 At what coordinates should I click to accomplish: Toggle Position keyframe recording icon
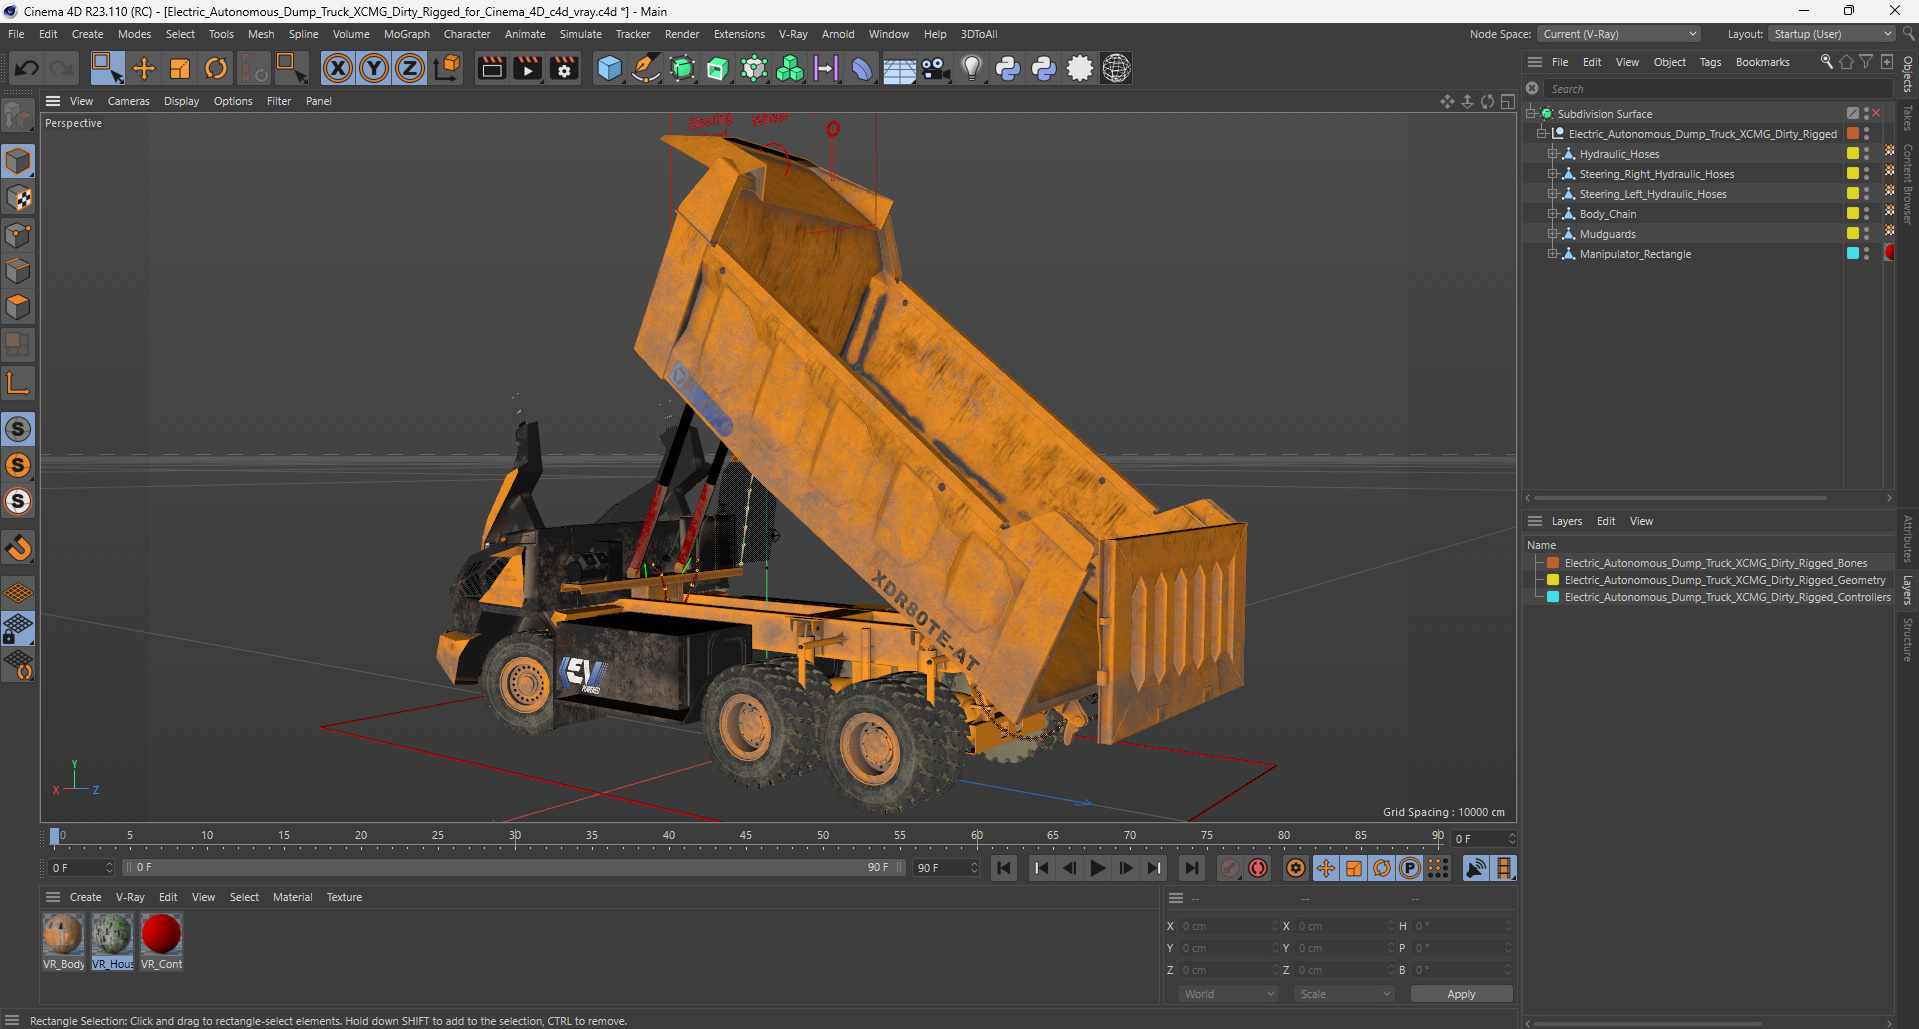tap(1325, 868)
